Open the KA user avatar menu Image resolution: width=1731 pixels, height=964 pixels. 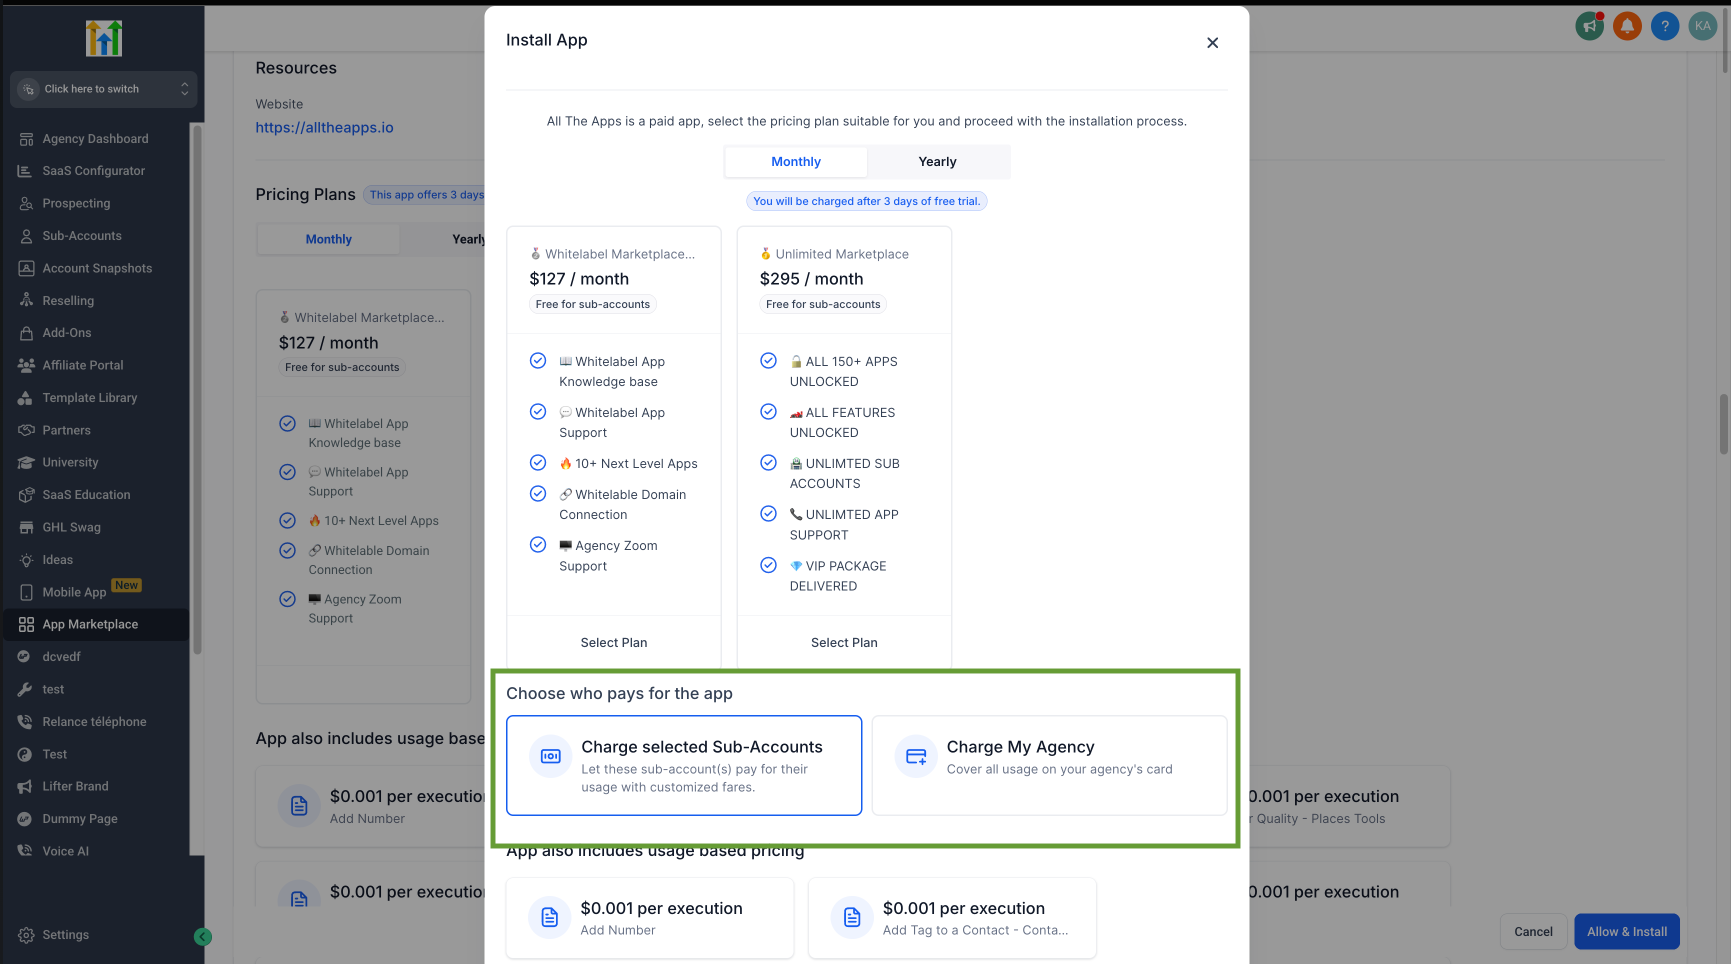tap(1702, 27)
